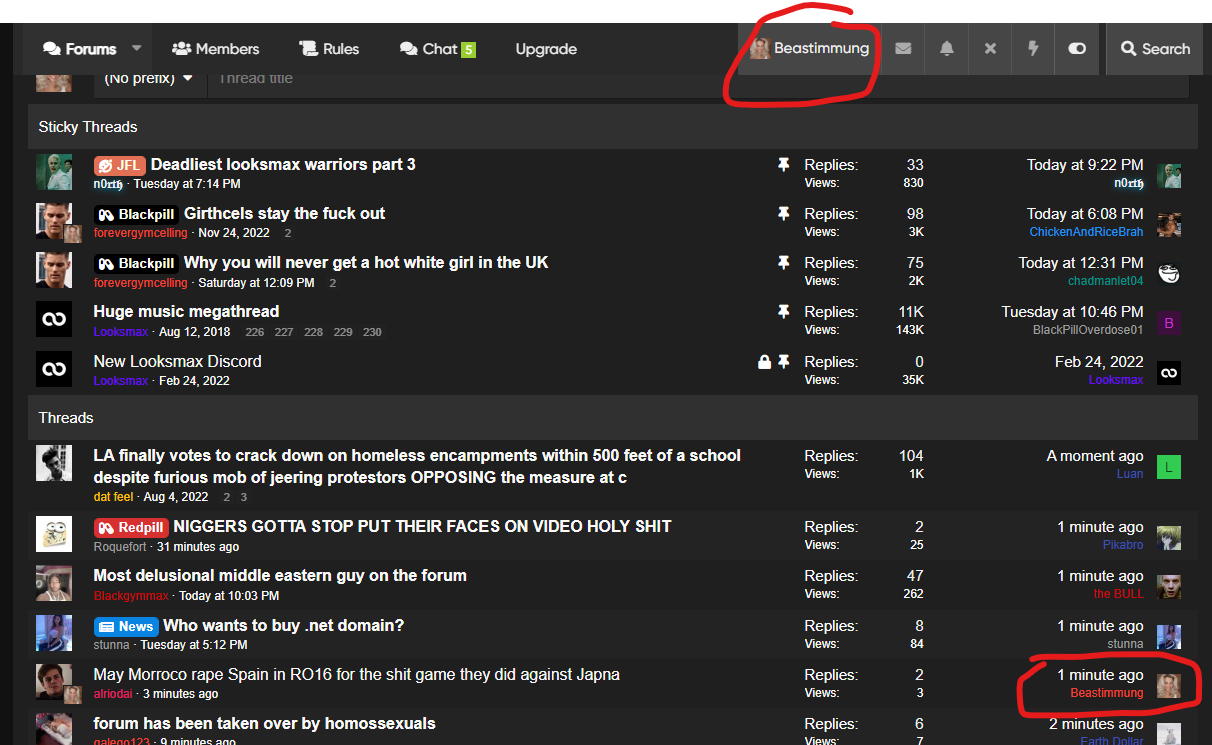Screen dimensions: 1212x745
Task: Open the last poster ChickenAndRiceBrah profile
Action: [x=1086, y=232]
